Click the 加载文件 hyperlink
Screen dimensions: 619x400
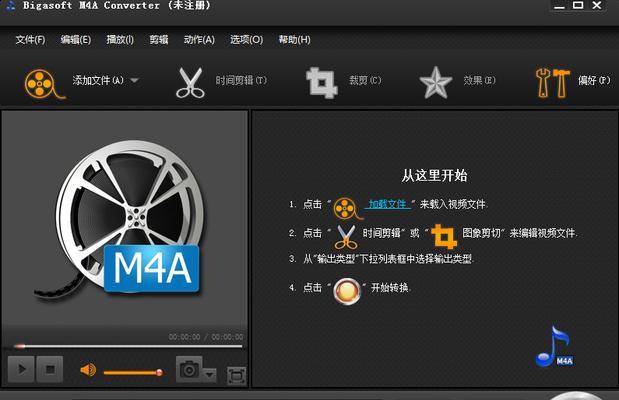click(388, 204)
